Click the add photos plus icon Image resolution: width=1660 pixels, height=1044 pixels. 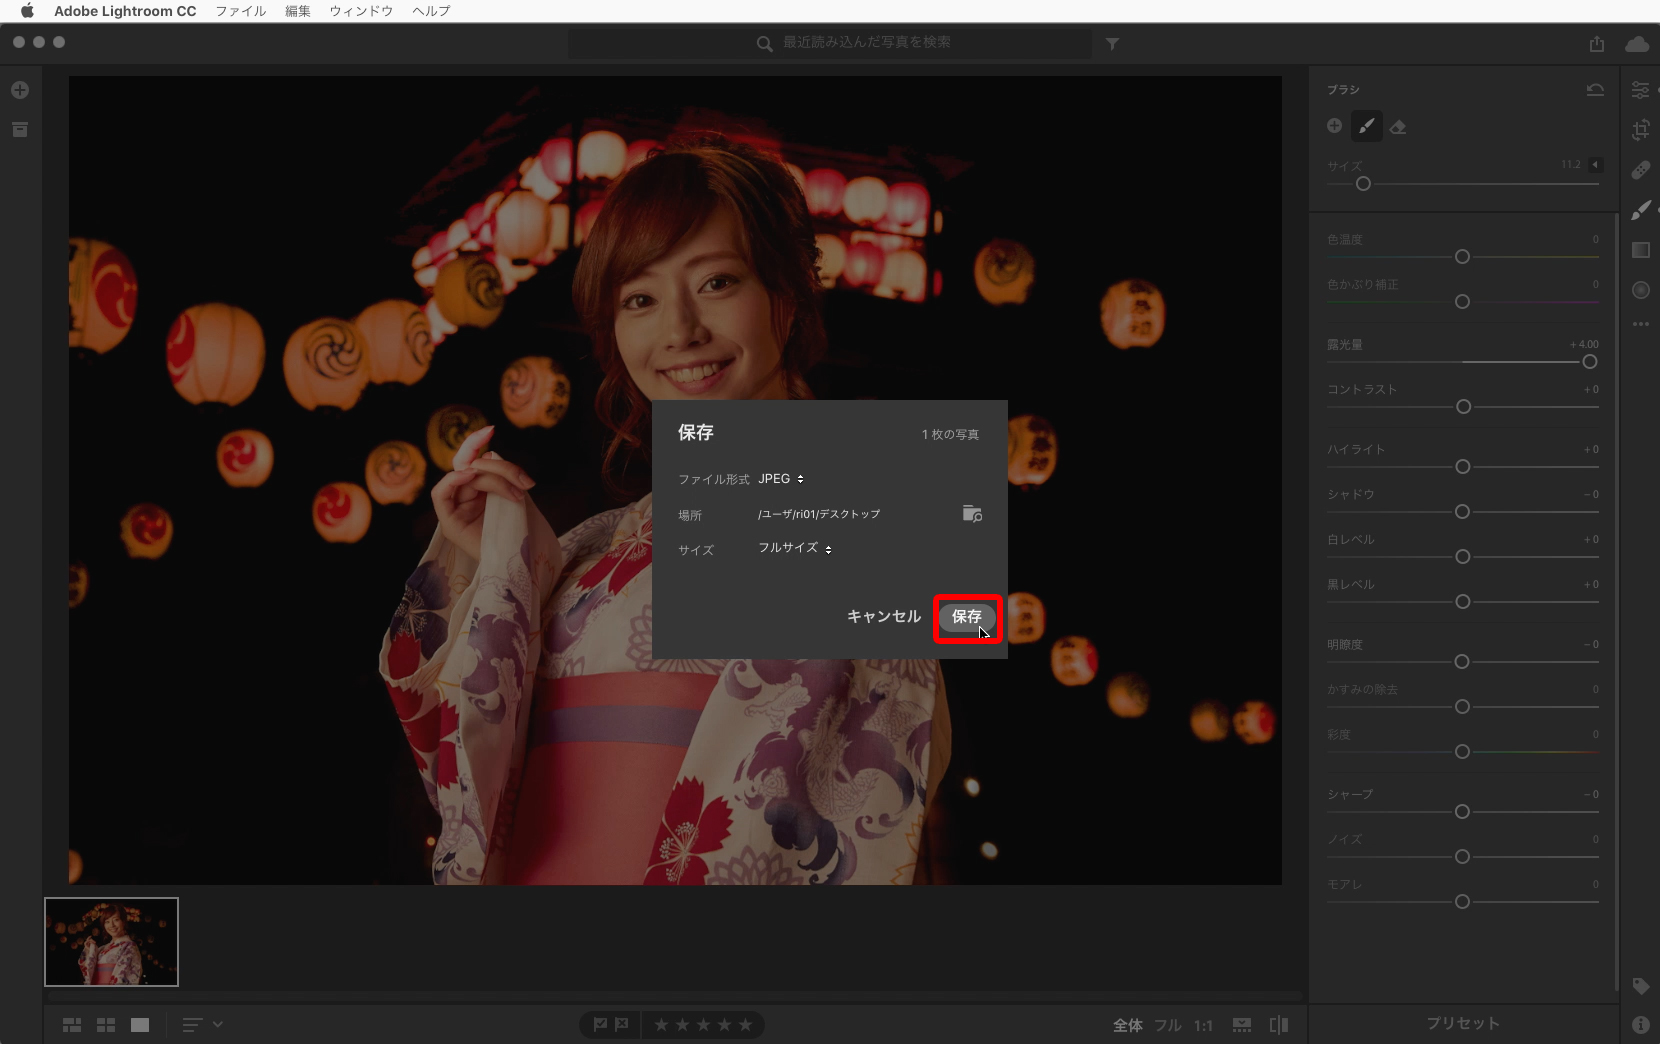[x=20, y=90]
